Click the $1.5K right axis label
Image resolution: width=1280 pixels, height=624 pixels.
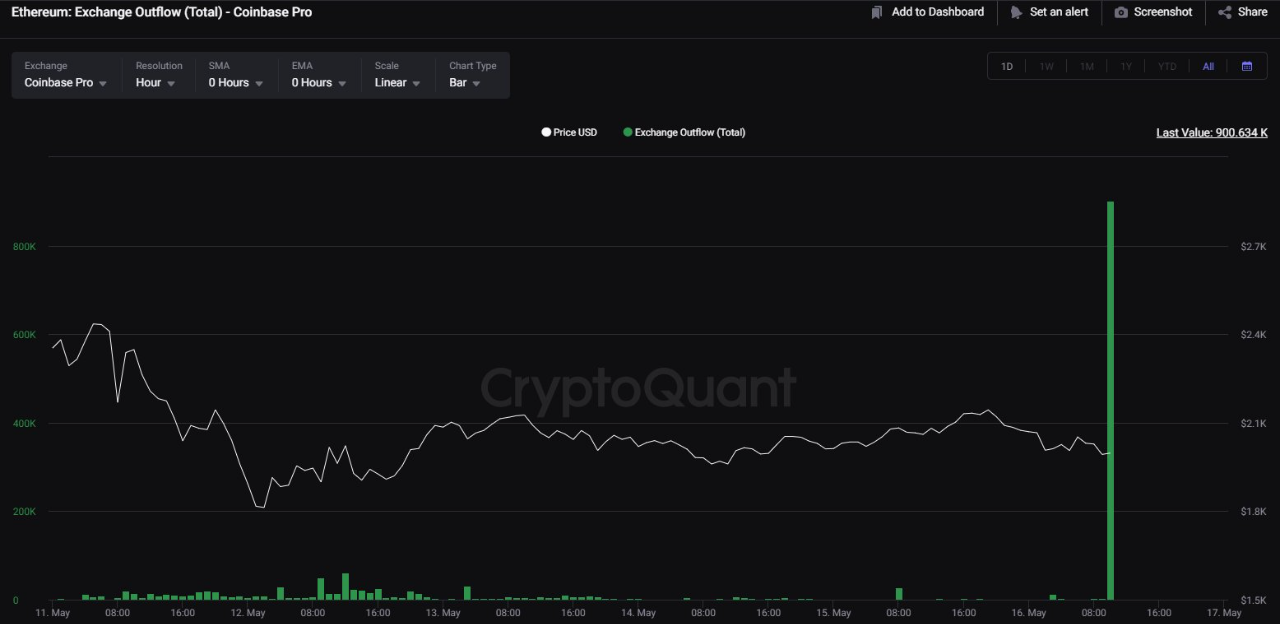1253,600
